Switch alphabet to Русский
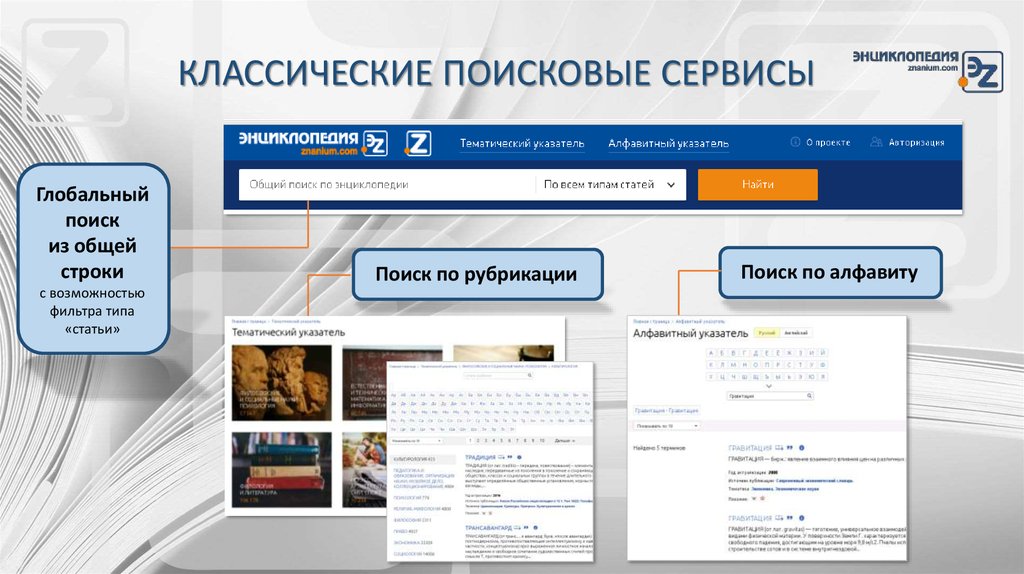This screenshot has width=1024, height=574. [x=766, y=332]
